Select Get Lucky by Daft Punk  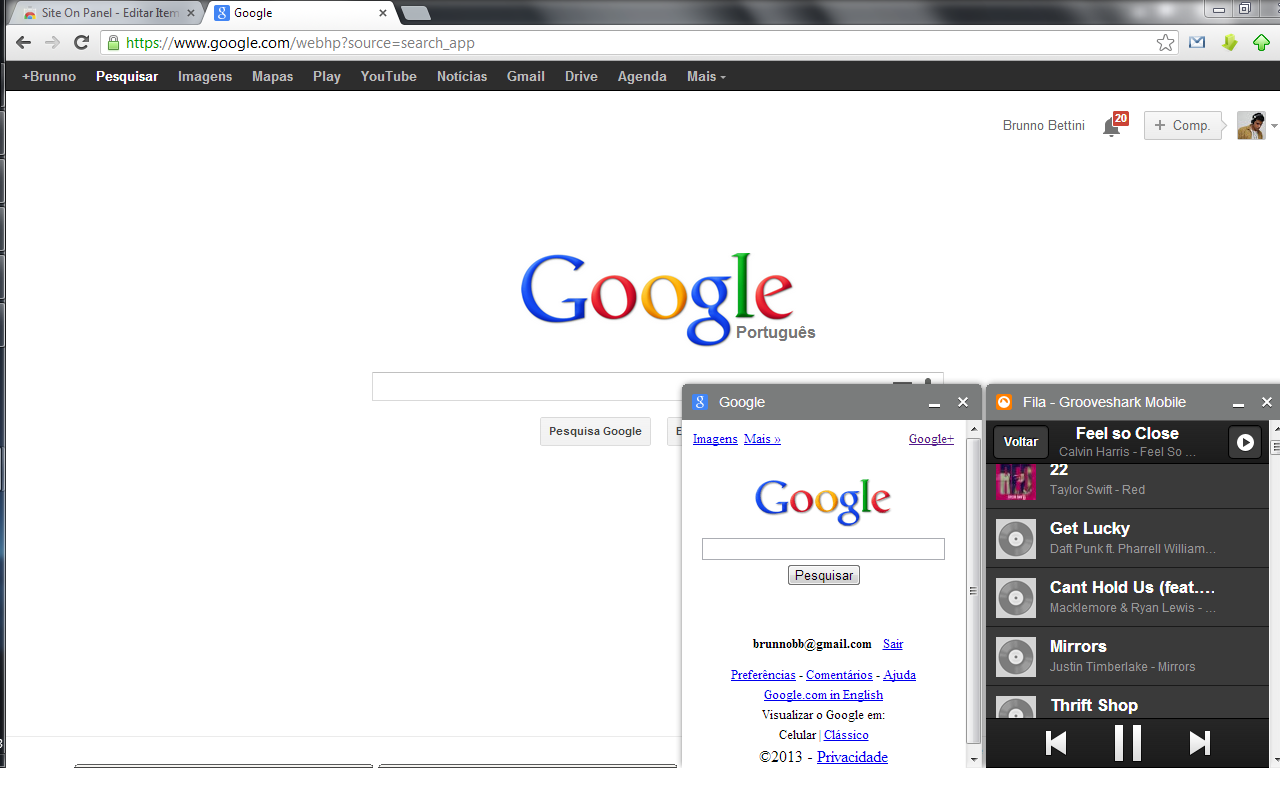pyautogui.click(x=1127, y=539)
